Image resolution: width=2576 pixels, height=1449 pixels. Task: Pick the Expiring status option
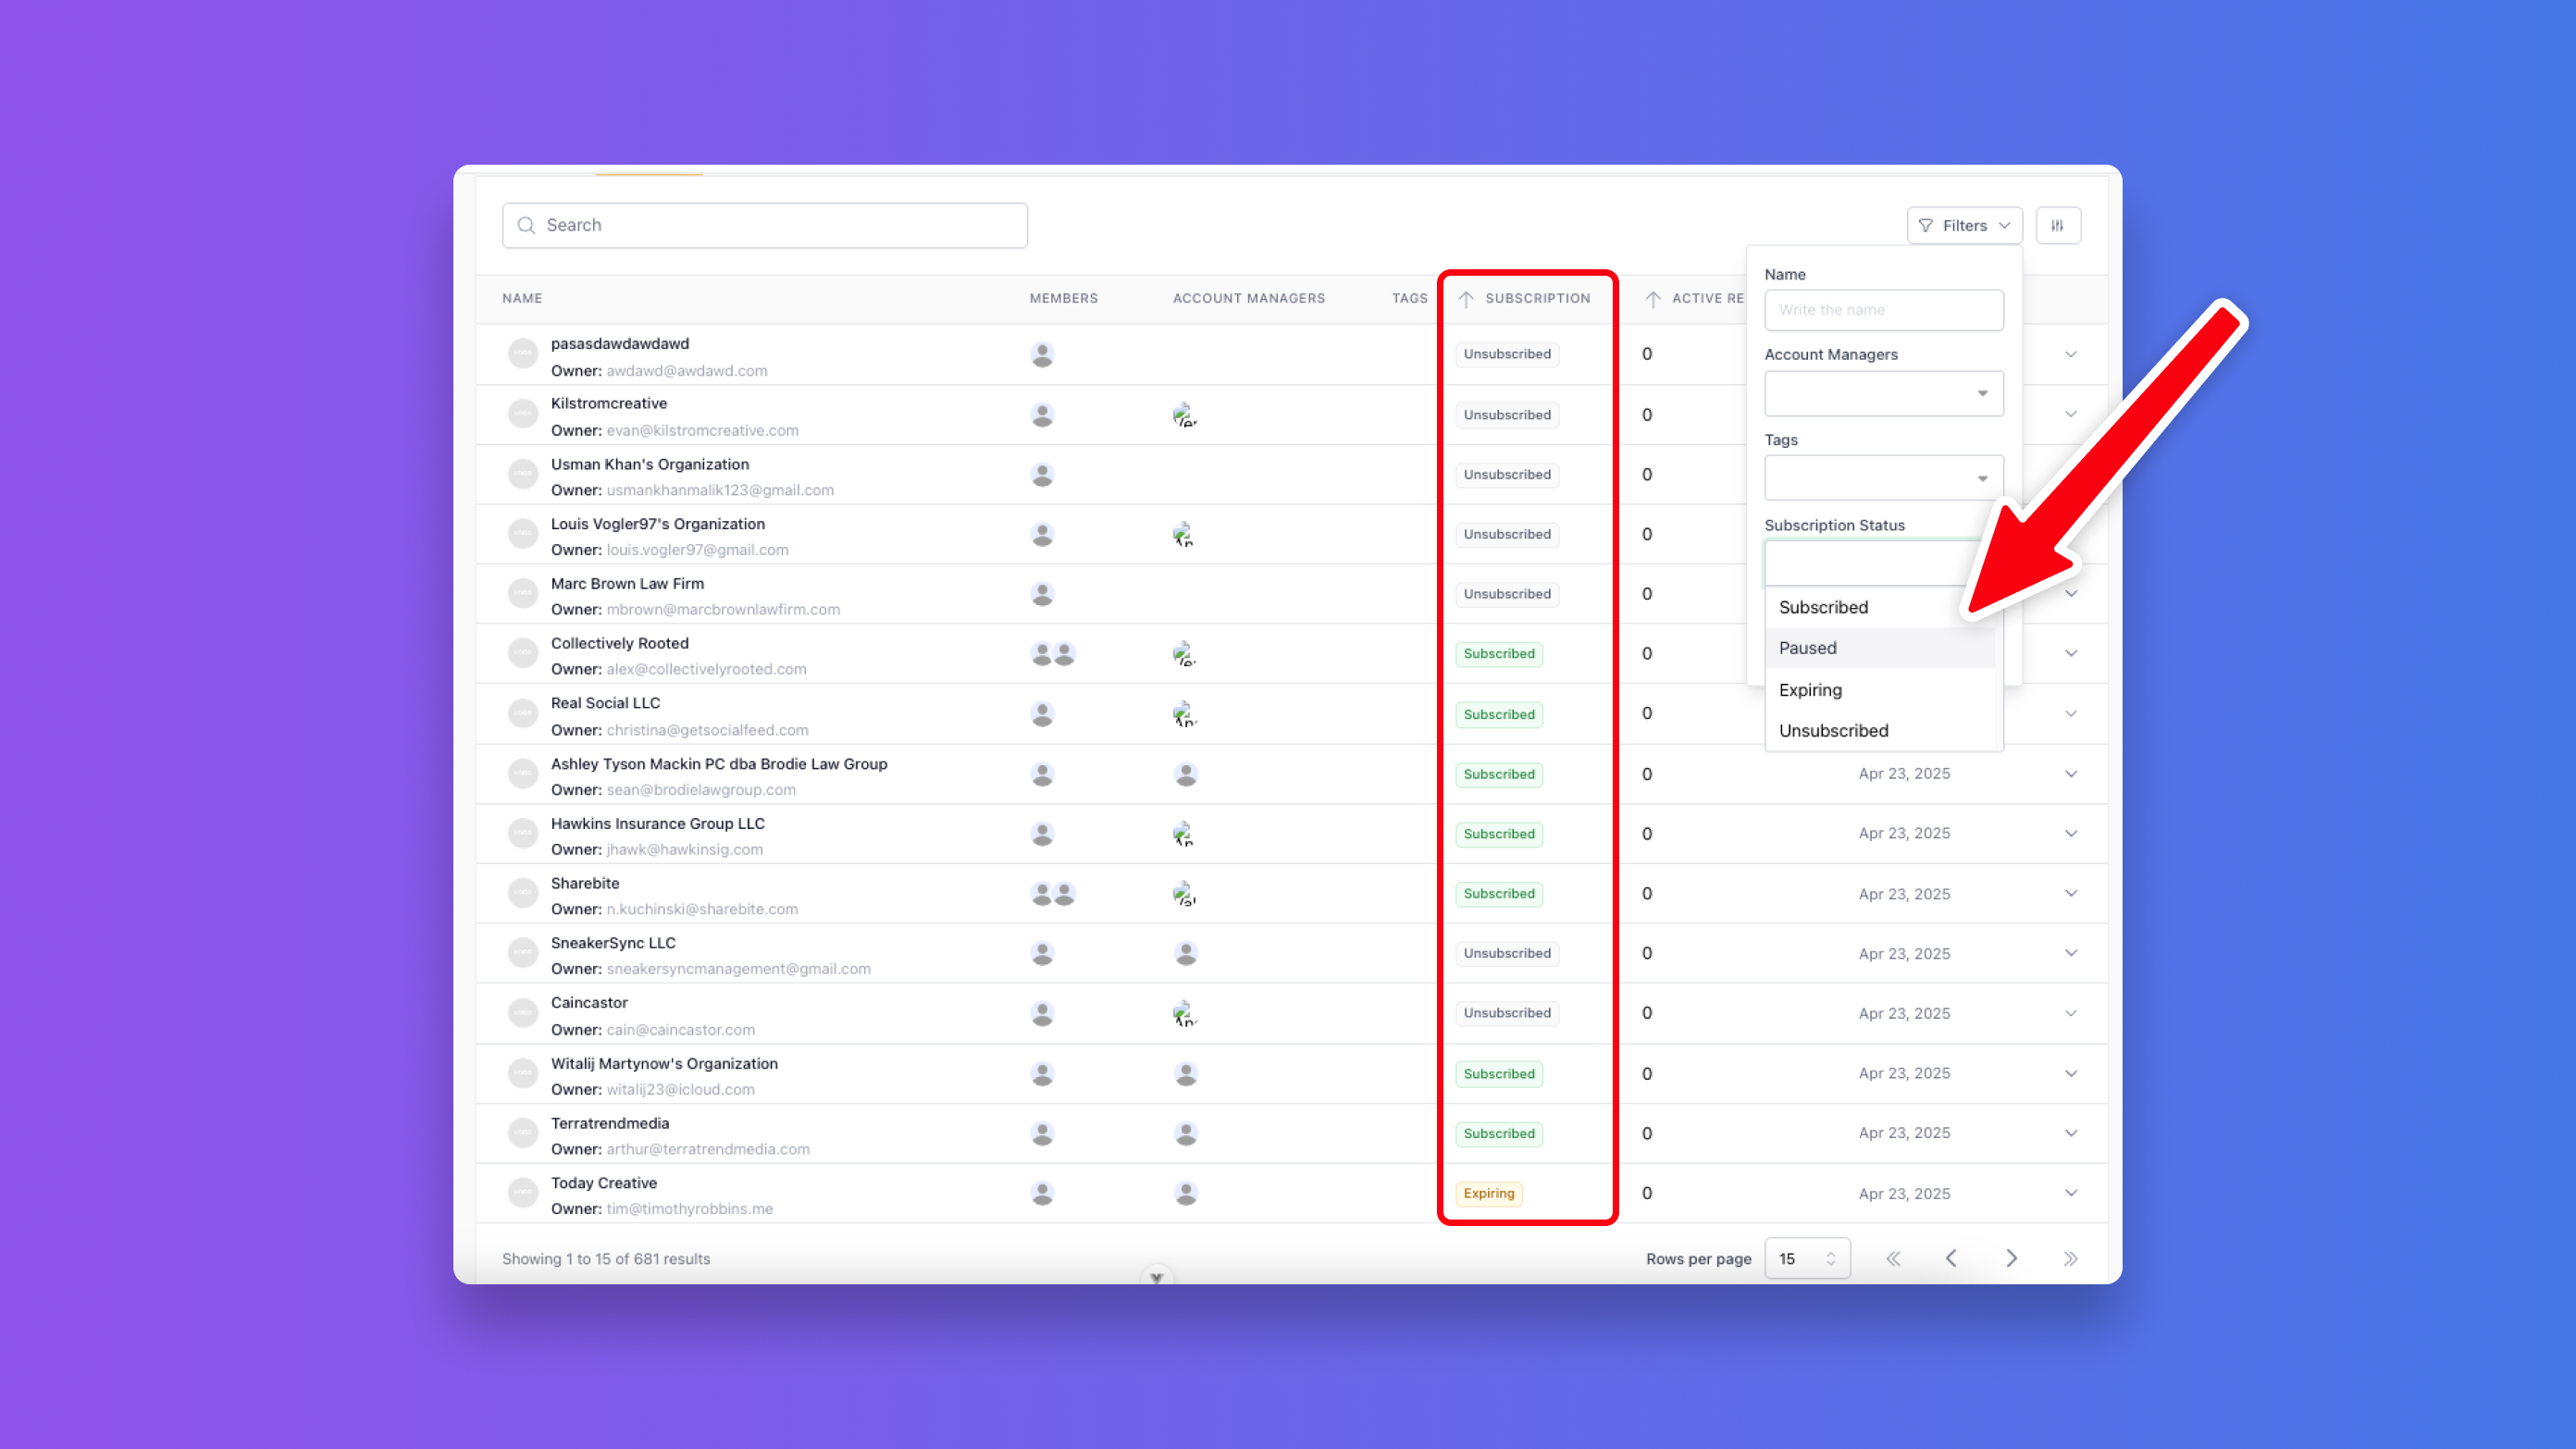[x=1810, y=690]
